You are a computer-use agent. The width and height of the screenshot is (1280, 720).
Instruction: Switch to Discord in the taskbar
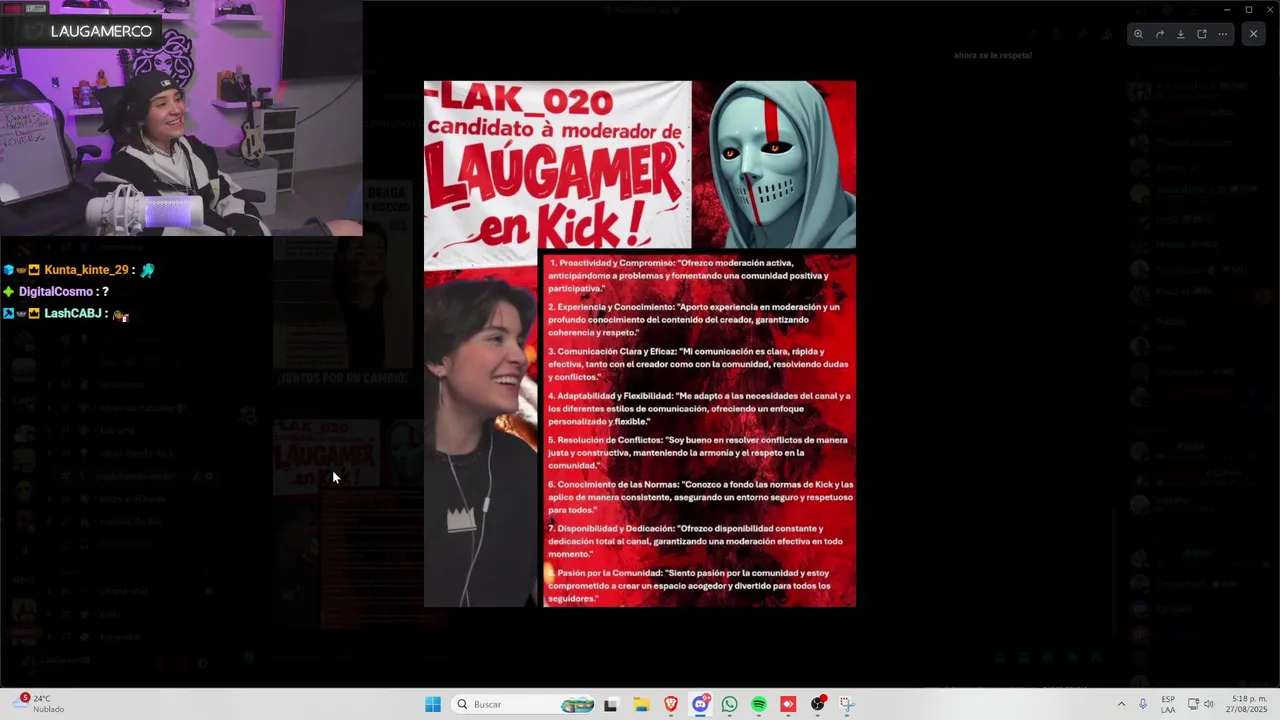coord(700,704)
